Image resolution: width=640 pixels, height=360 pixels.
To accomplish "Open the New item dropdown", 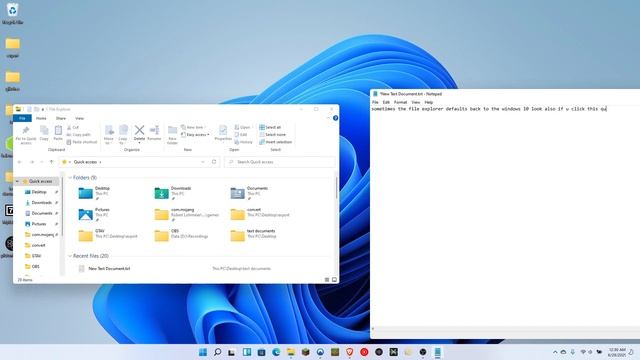I will [193, 127].
